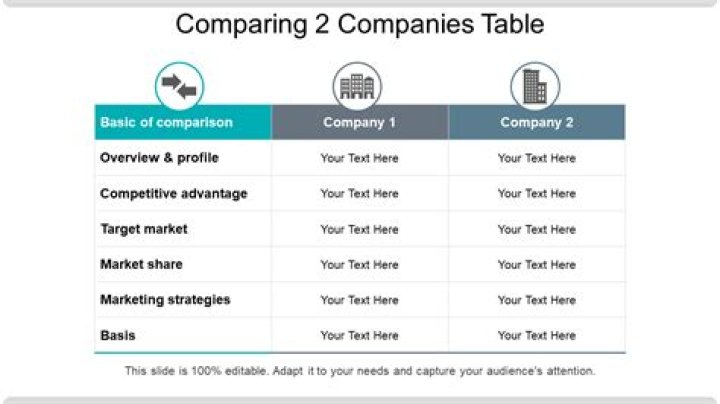Click the Overview & profile row label

click(x=160, y=158)
